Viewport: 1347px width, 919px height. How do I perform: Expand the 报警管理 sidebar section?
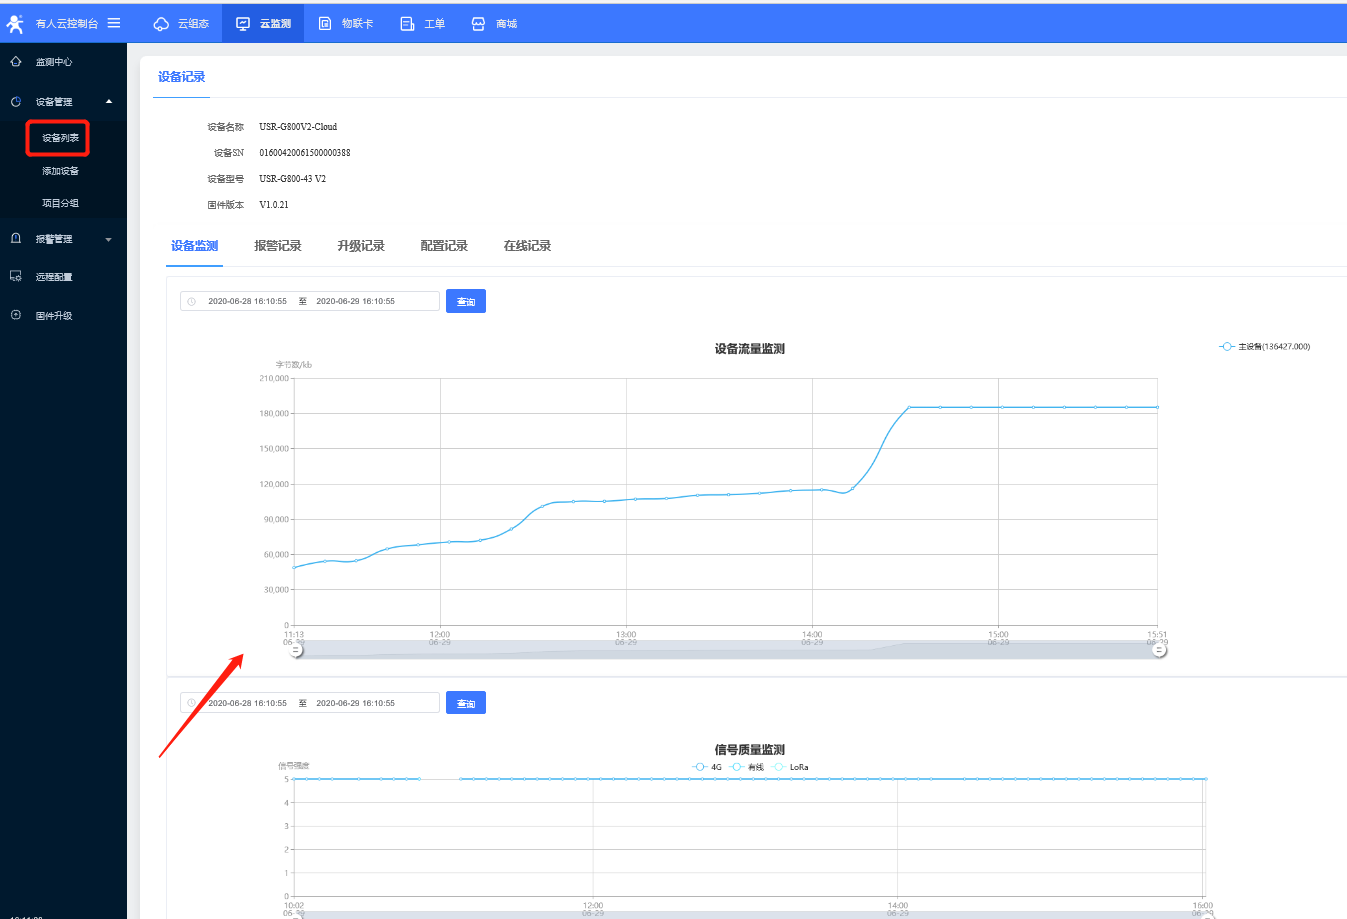click(108, 239)
